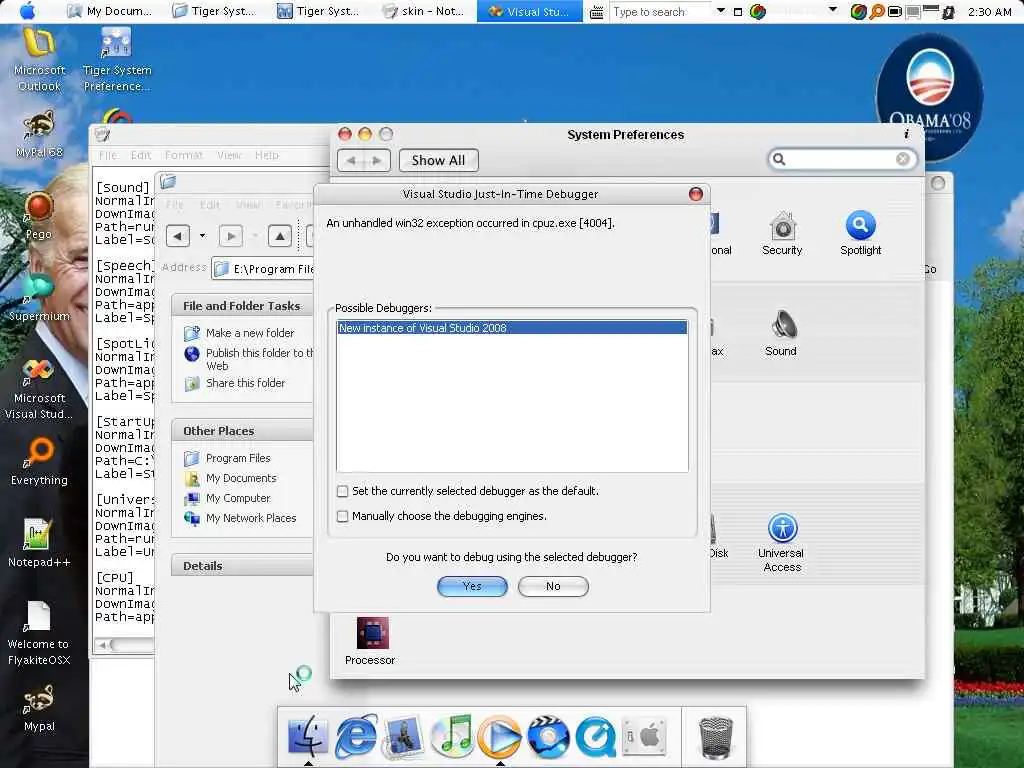Check Manually choose the debugging engines

(342, 516)
